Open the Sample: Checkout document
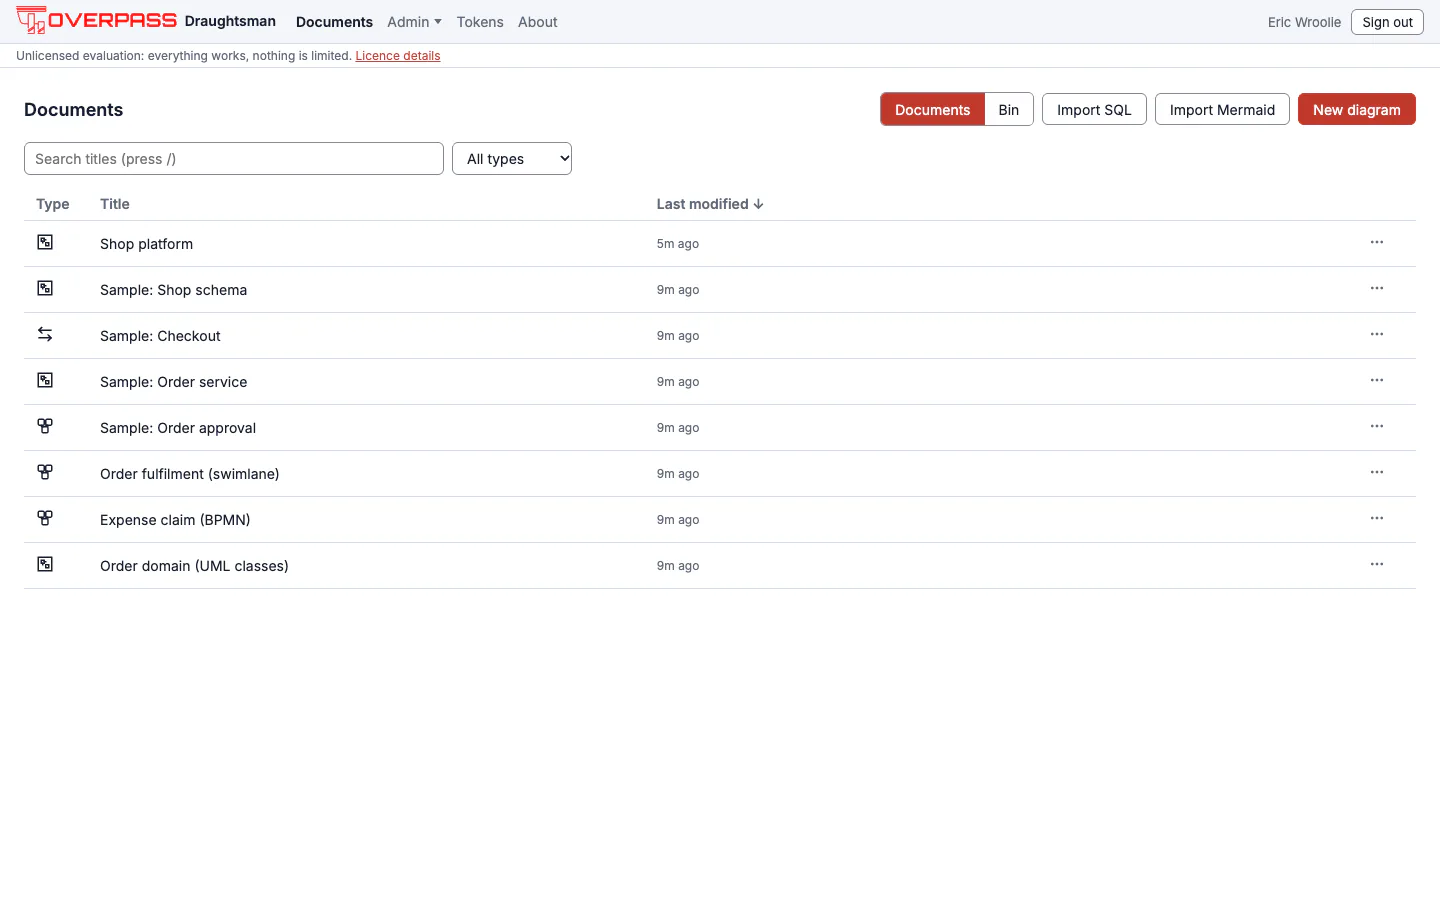This screenshot has width=1440, height=900. (x=160, y=336)
